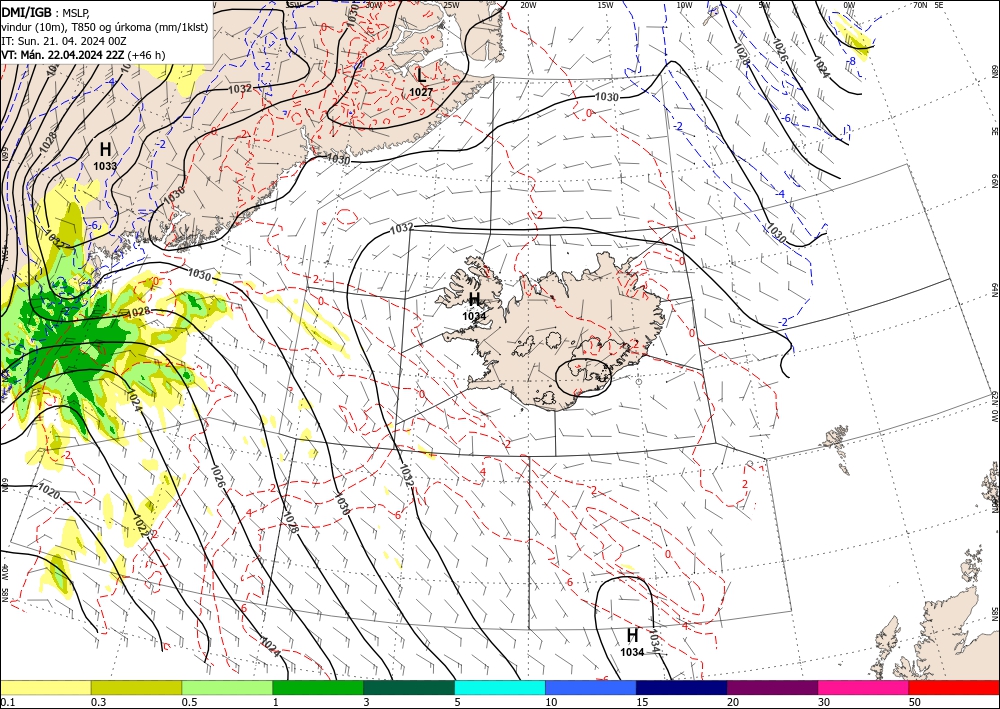1000x709 pixels.
Task: Click the light green 0.5–1 mm legend swatch
Action: (227, 687)
